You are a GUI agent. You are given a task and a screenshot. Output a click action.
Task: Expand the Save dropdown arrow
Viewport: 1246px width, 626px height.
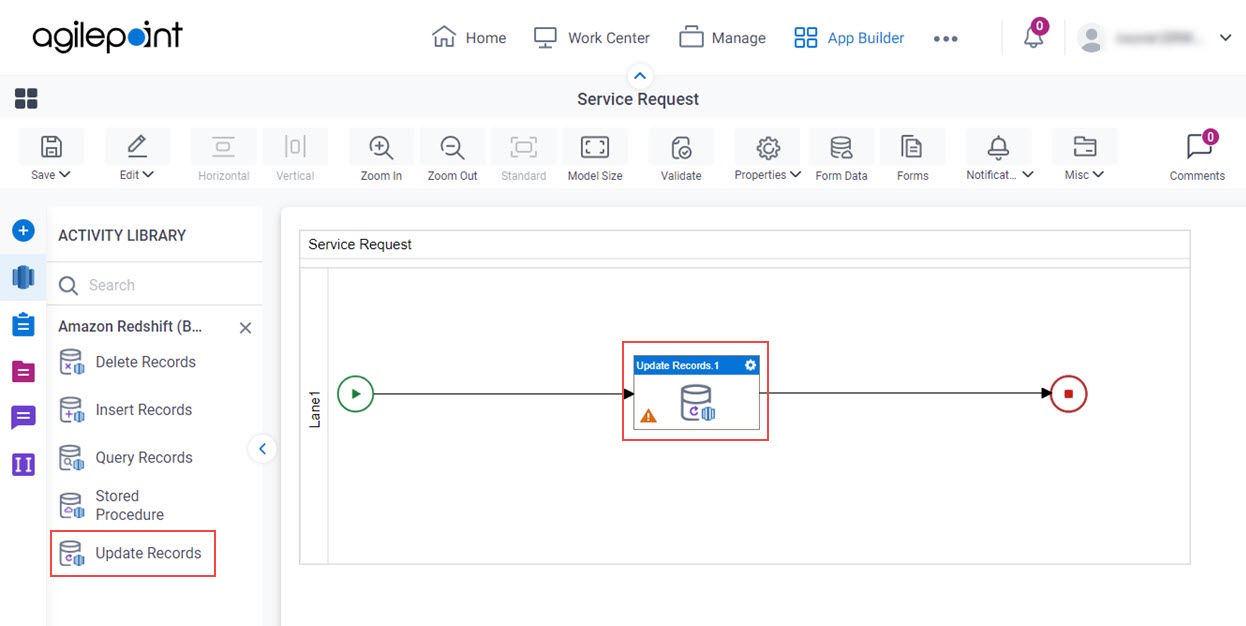coord(65,174)
